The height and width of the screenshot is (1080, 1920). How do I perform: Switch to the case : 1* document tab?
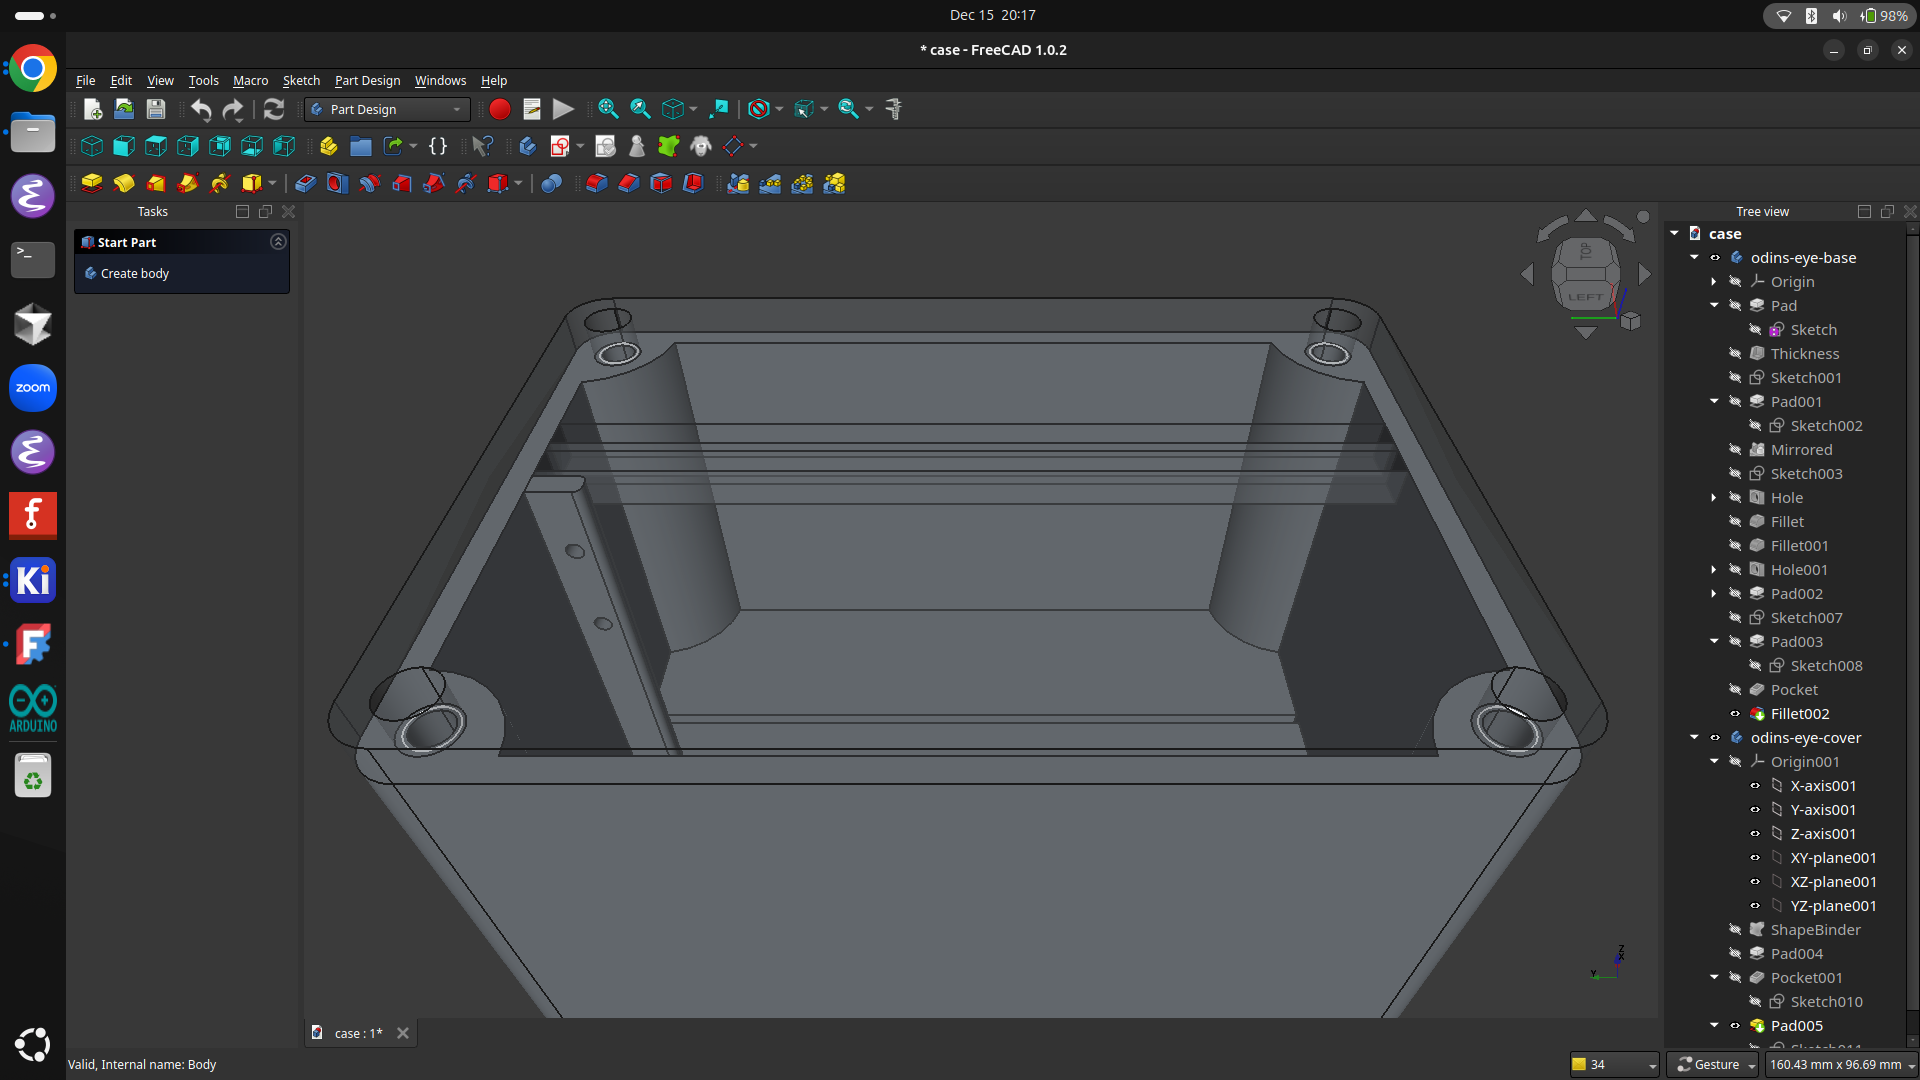tap(357, 1033)
